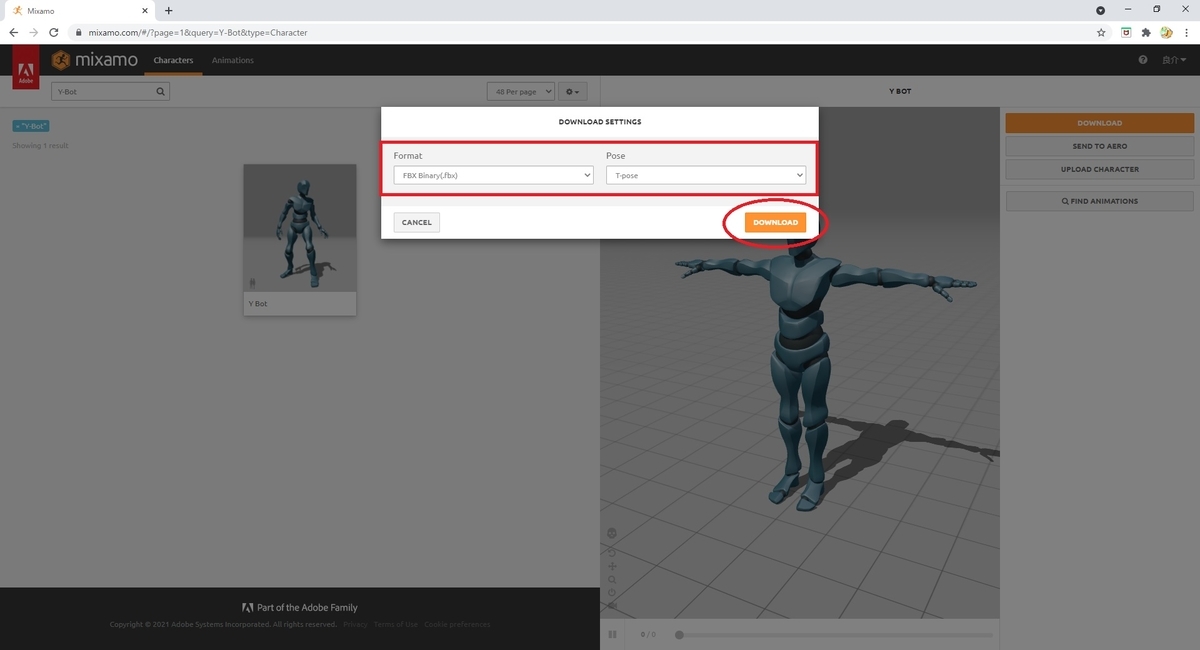
Task: Bookmark this page with the star icon
Action: [x=1101, y=32]
